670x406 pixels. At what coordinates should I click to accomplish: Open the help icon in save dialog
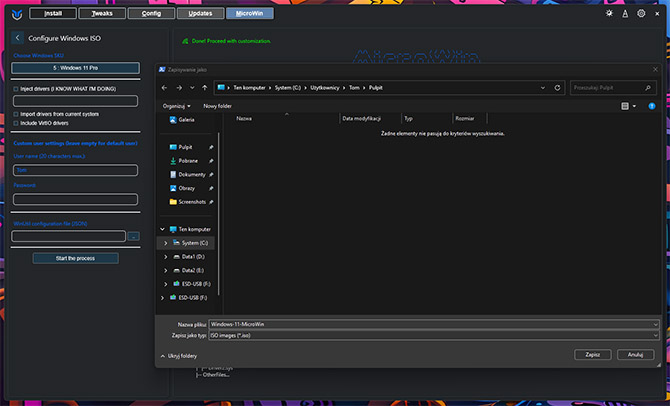652,106
